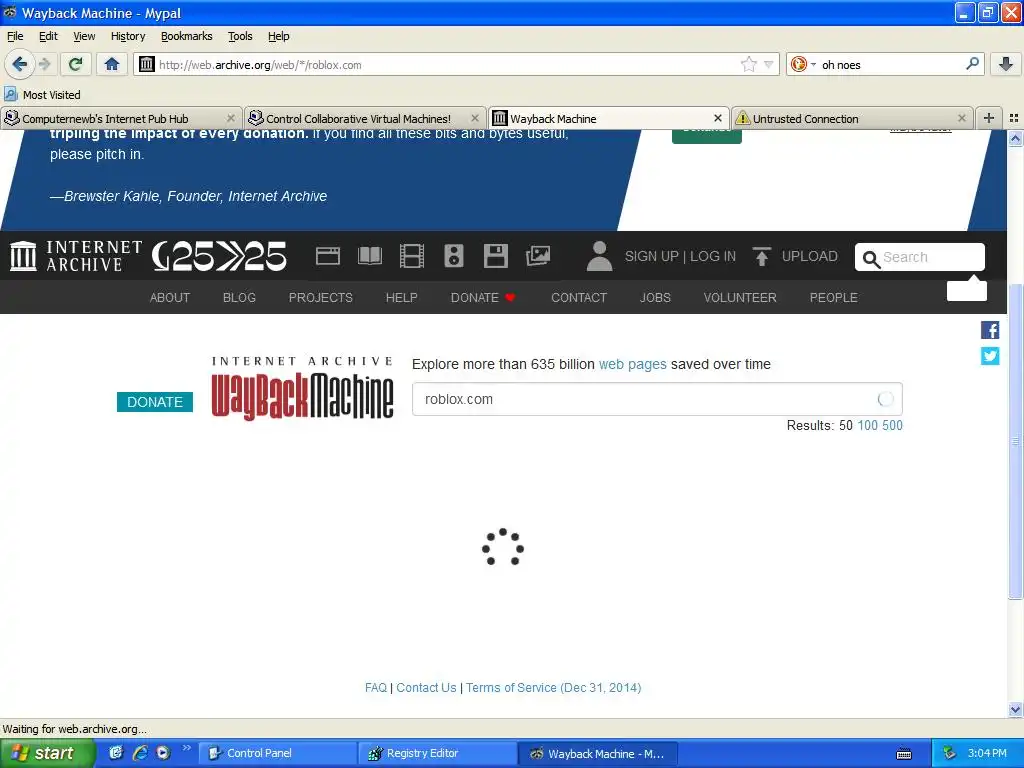Open the BLOG nav link
Viewport: 1024px width, 768px height.
[x=239, y=297]
